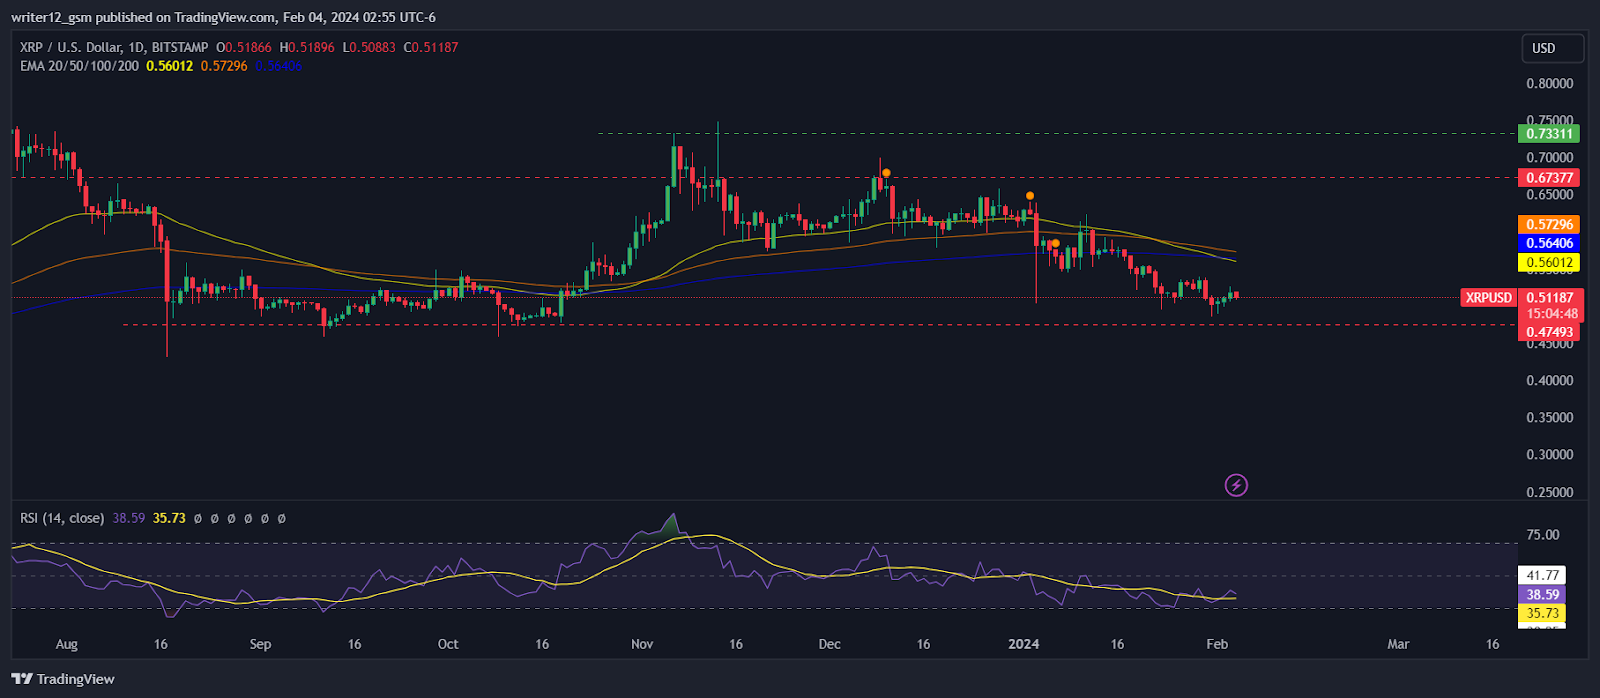This screenshot has width=1600, height=698.
Task: Click the green 0.73311 price label
Action: click(x=1549, y=134)
